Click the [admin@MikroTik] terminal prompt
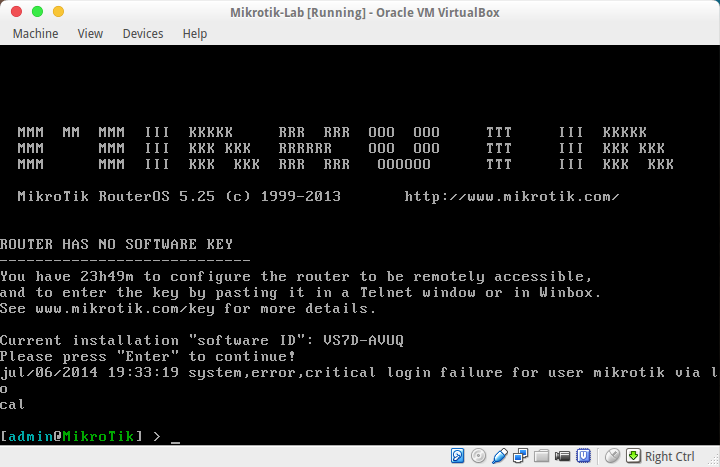 72,436
